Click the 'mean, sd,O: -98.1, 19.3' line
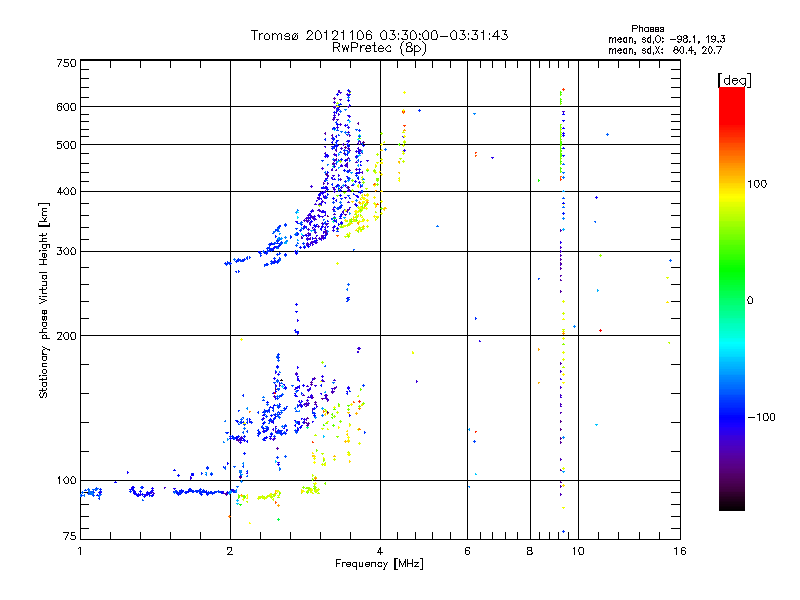This screenshot has width=800, height=600. [x=667, y=39]
